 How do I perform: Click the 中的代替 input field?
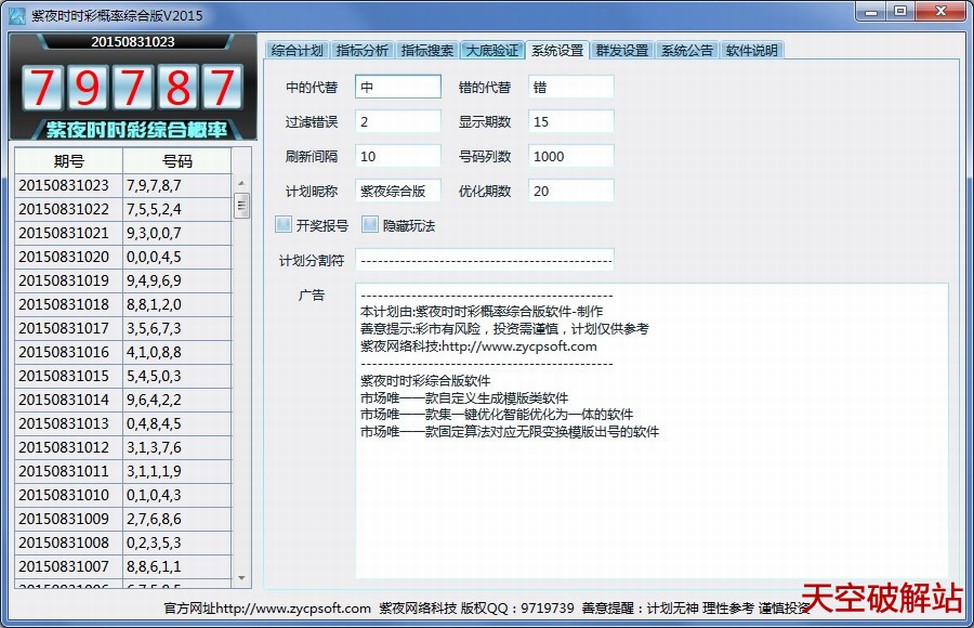pyautogui.click(x=397, y=86)
